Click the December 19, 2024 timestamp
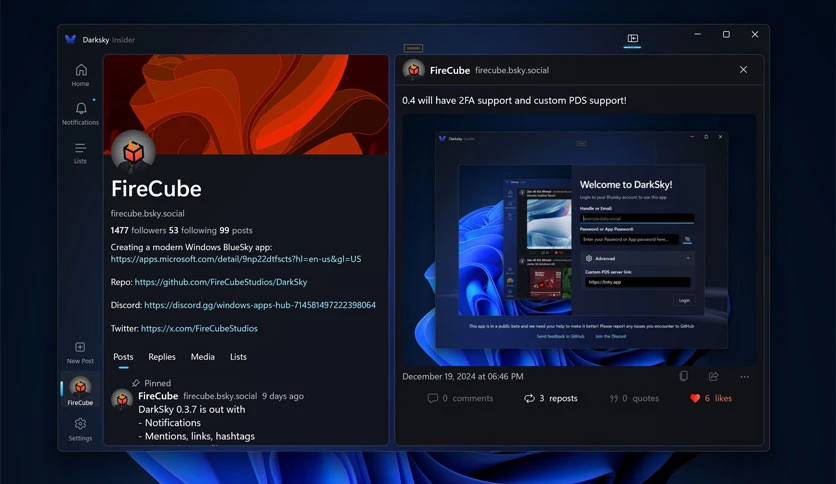Viewport: 836px width, 484px height. 463,376
